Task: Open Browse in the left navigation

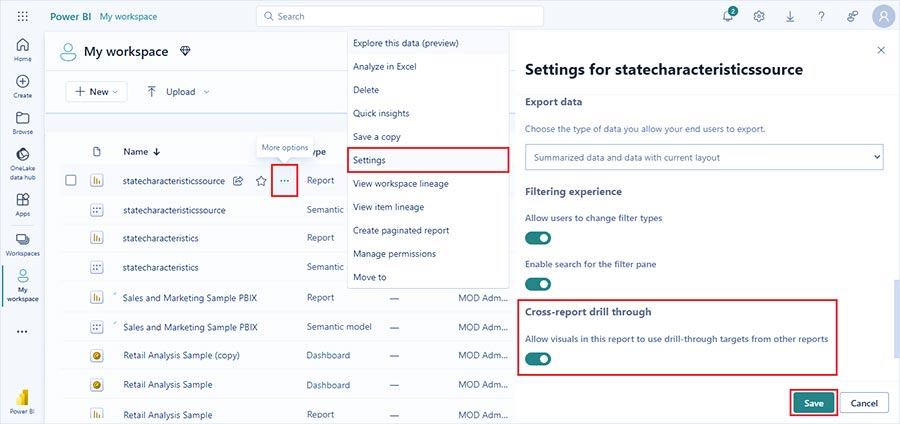Action: tap(22, 123)
